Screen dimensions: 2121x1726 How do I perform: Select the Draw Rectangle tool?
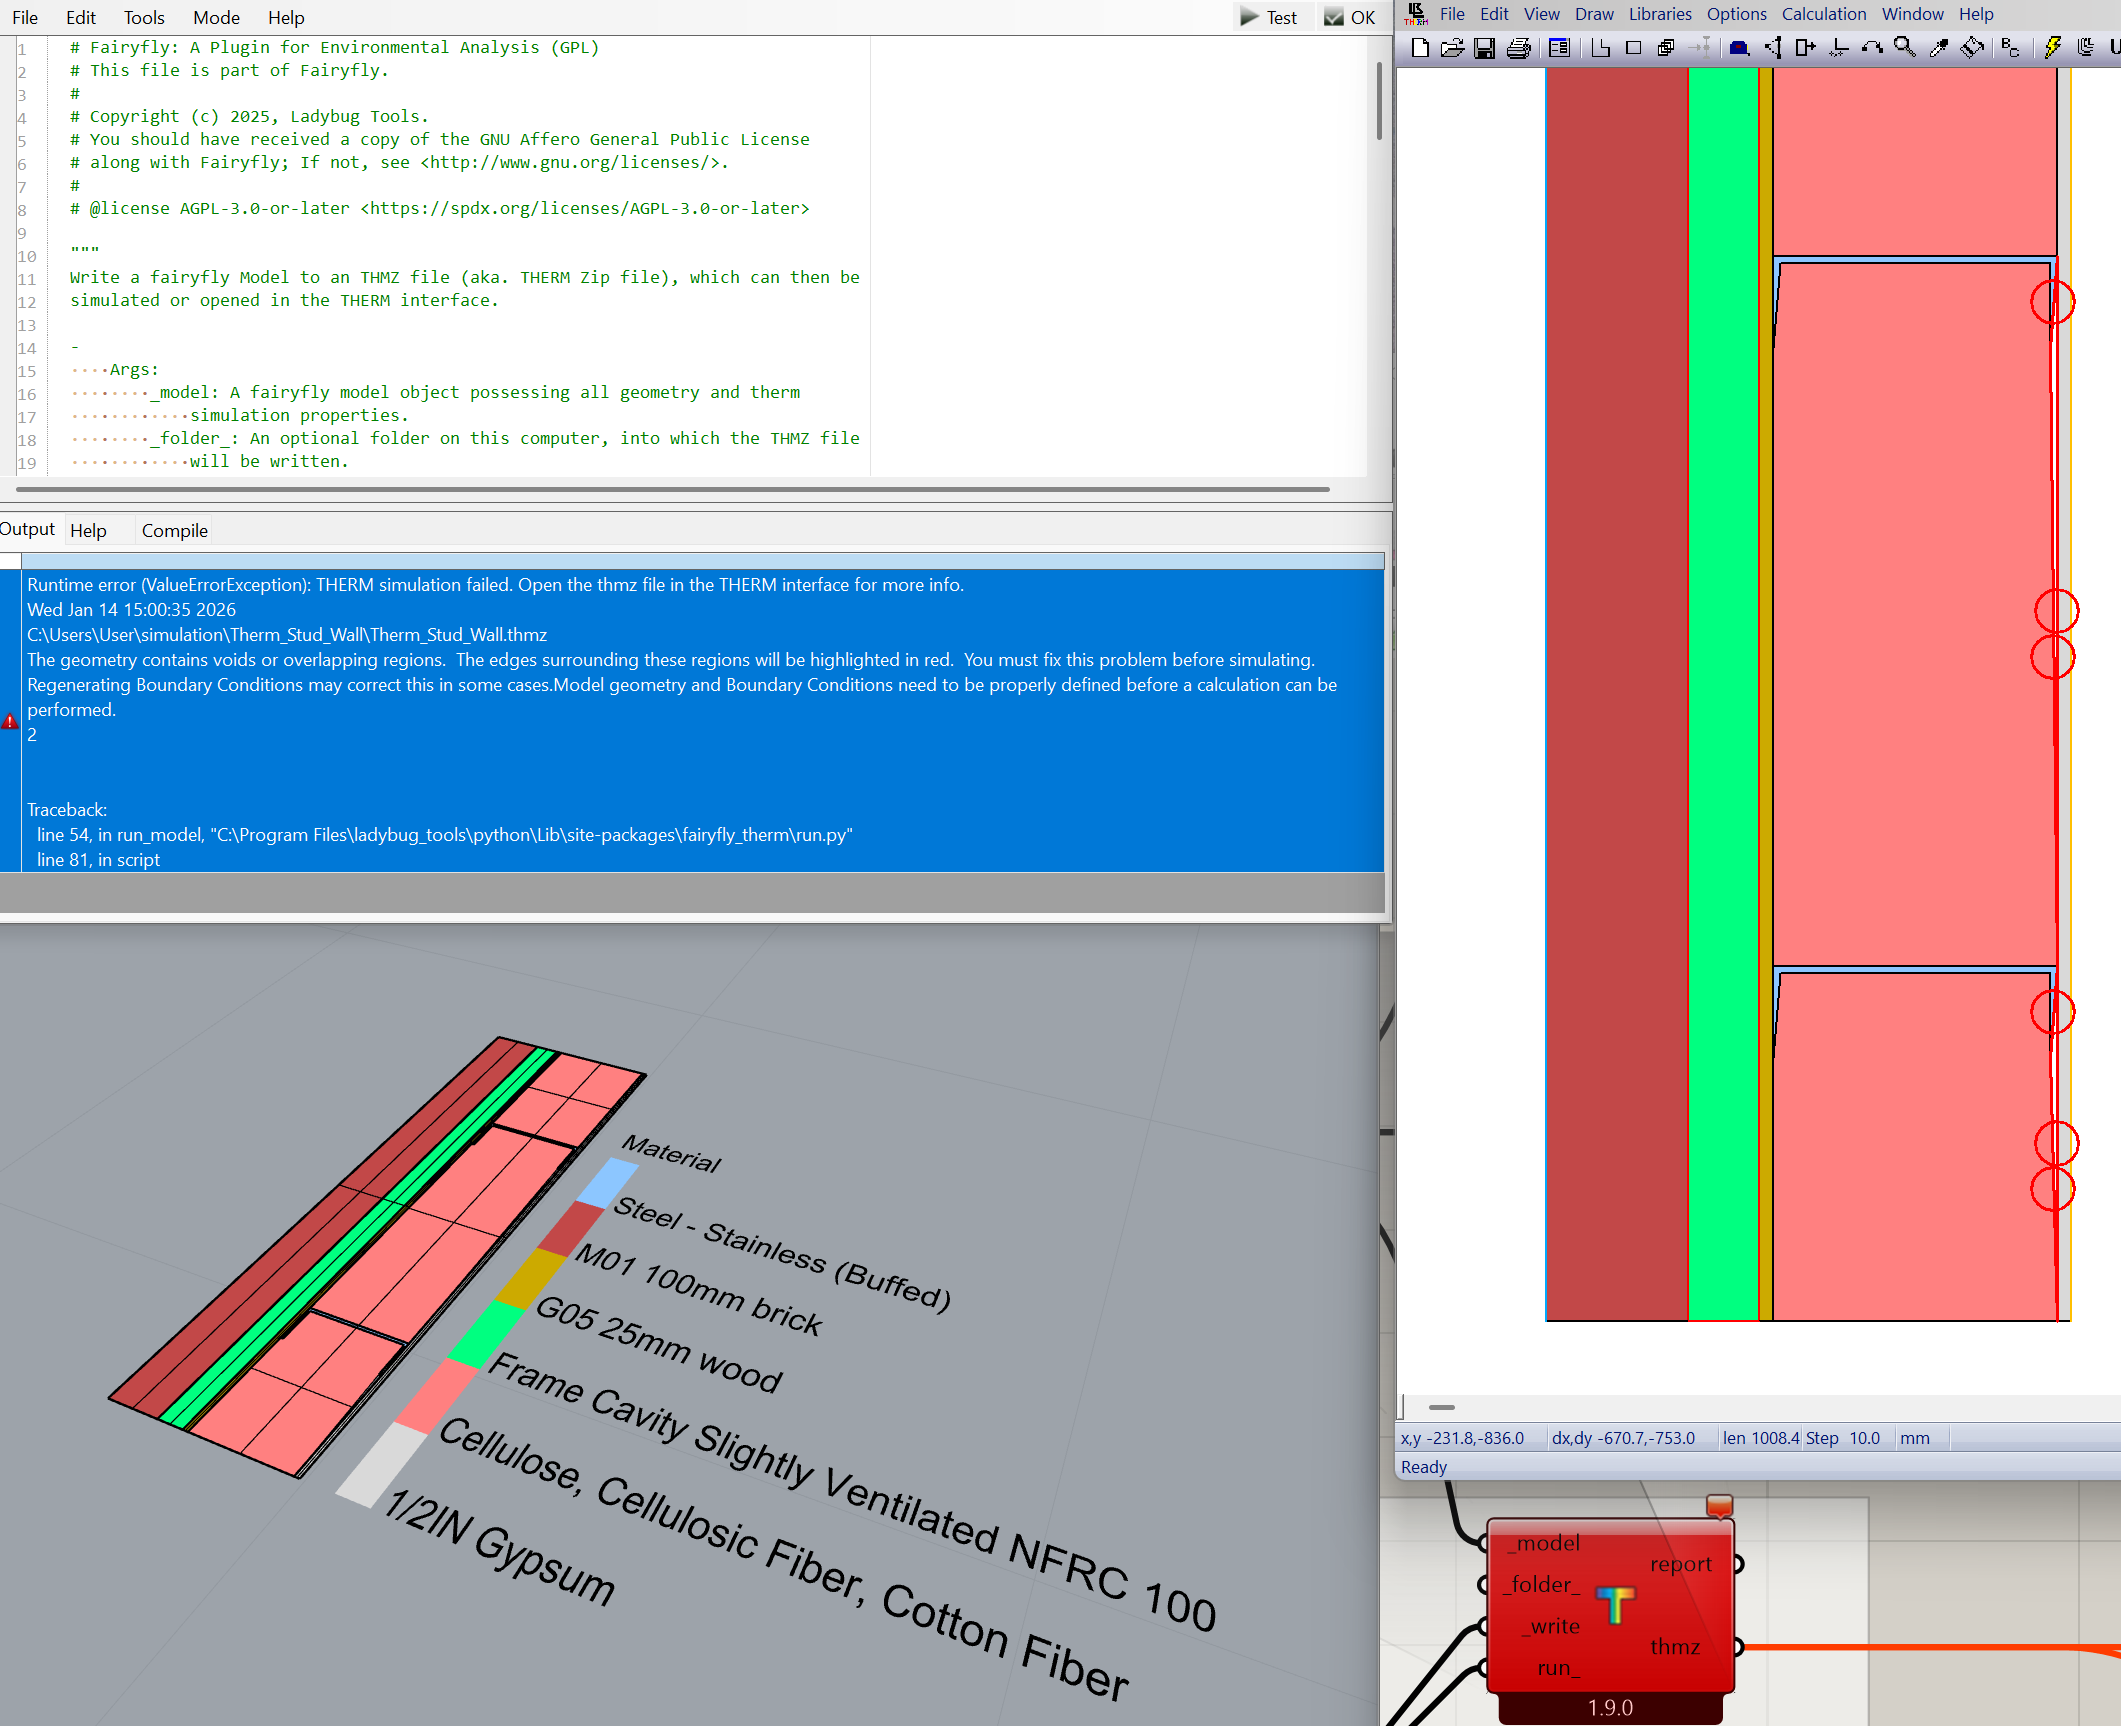[1634, 47]
